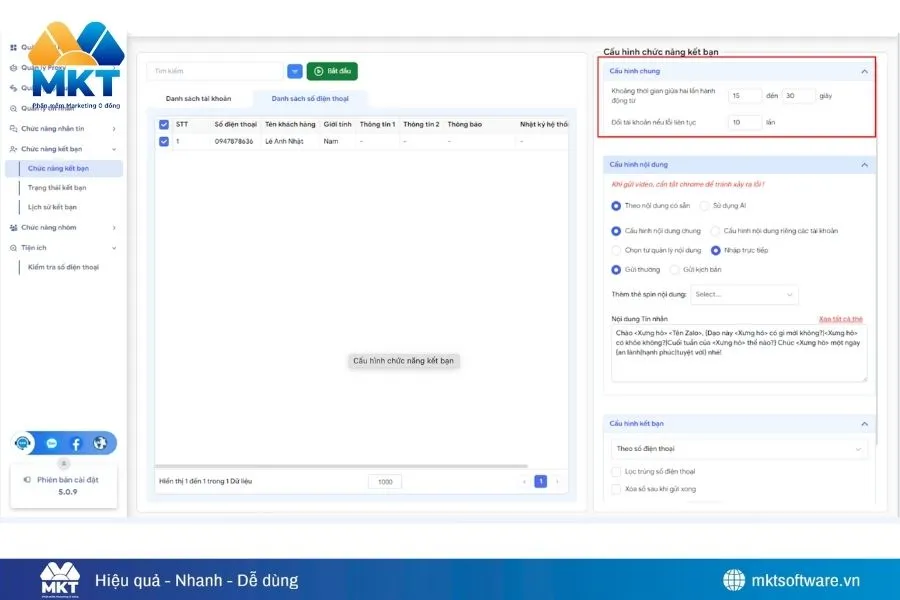Select the Sử dụng AI radio option
900x600 pixels.
point(704,206)
